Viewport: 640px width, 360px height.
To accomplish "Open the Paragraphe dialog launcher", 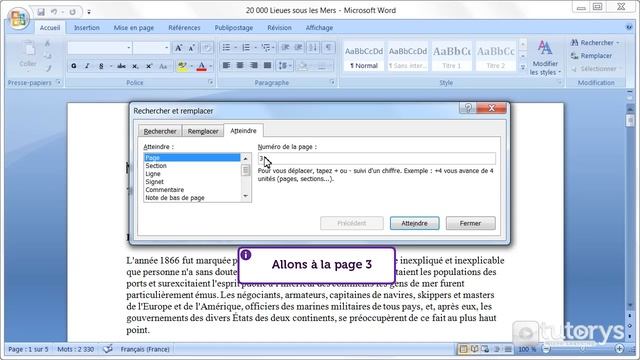I will [x=333, y=82].
